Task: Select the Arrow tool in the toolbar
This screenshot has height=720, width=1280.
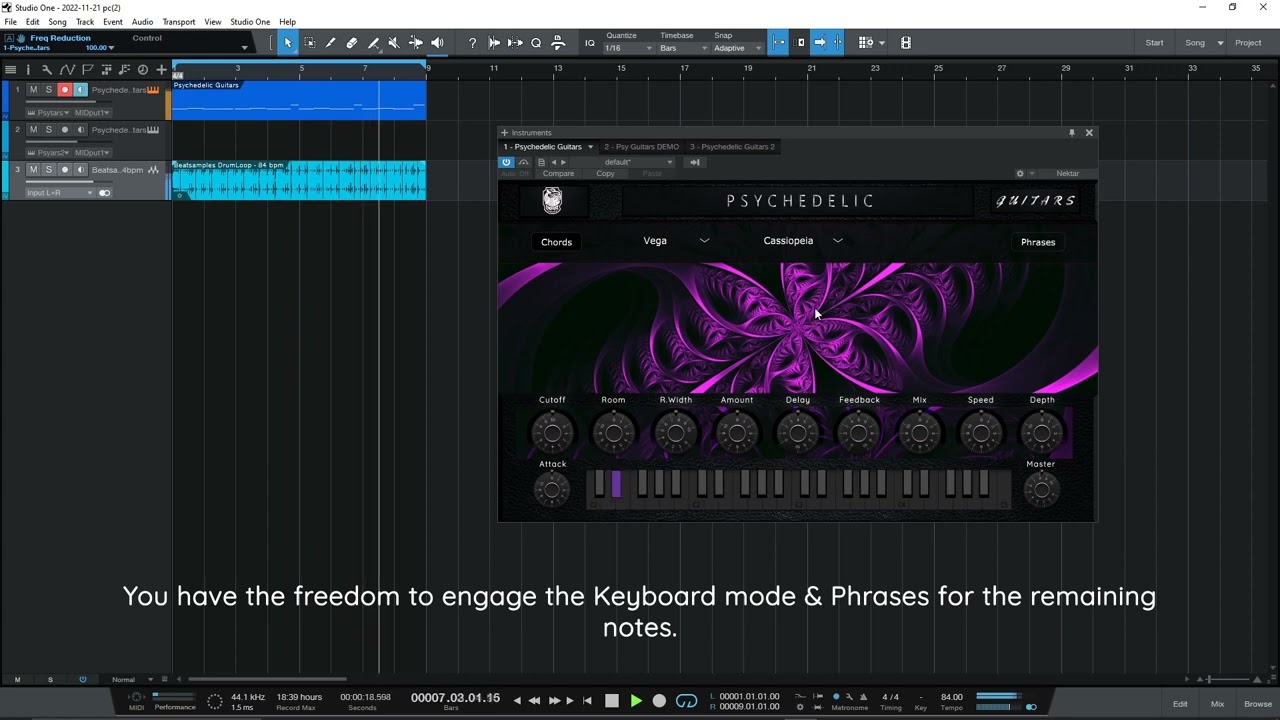Action: 287,43
